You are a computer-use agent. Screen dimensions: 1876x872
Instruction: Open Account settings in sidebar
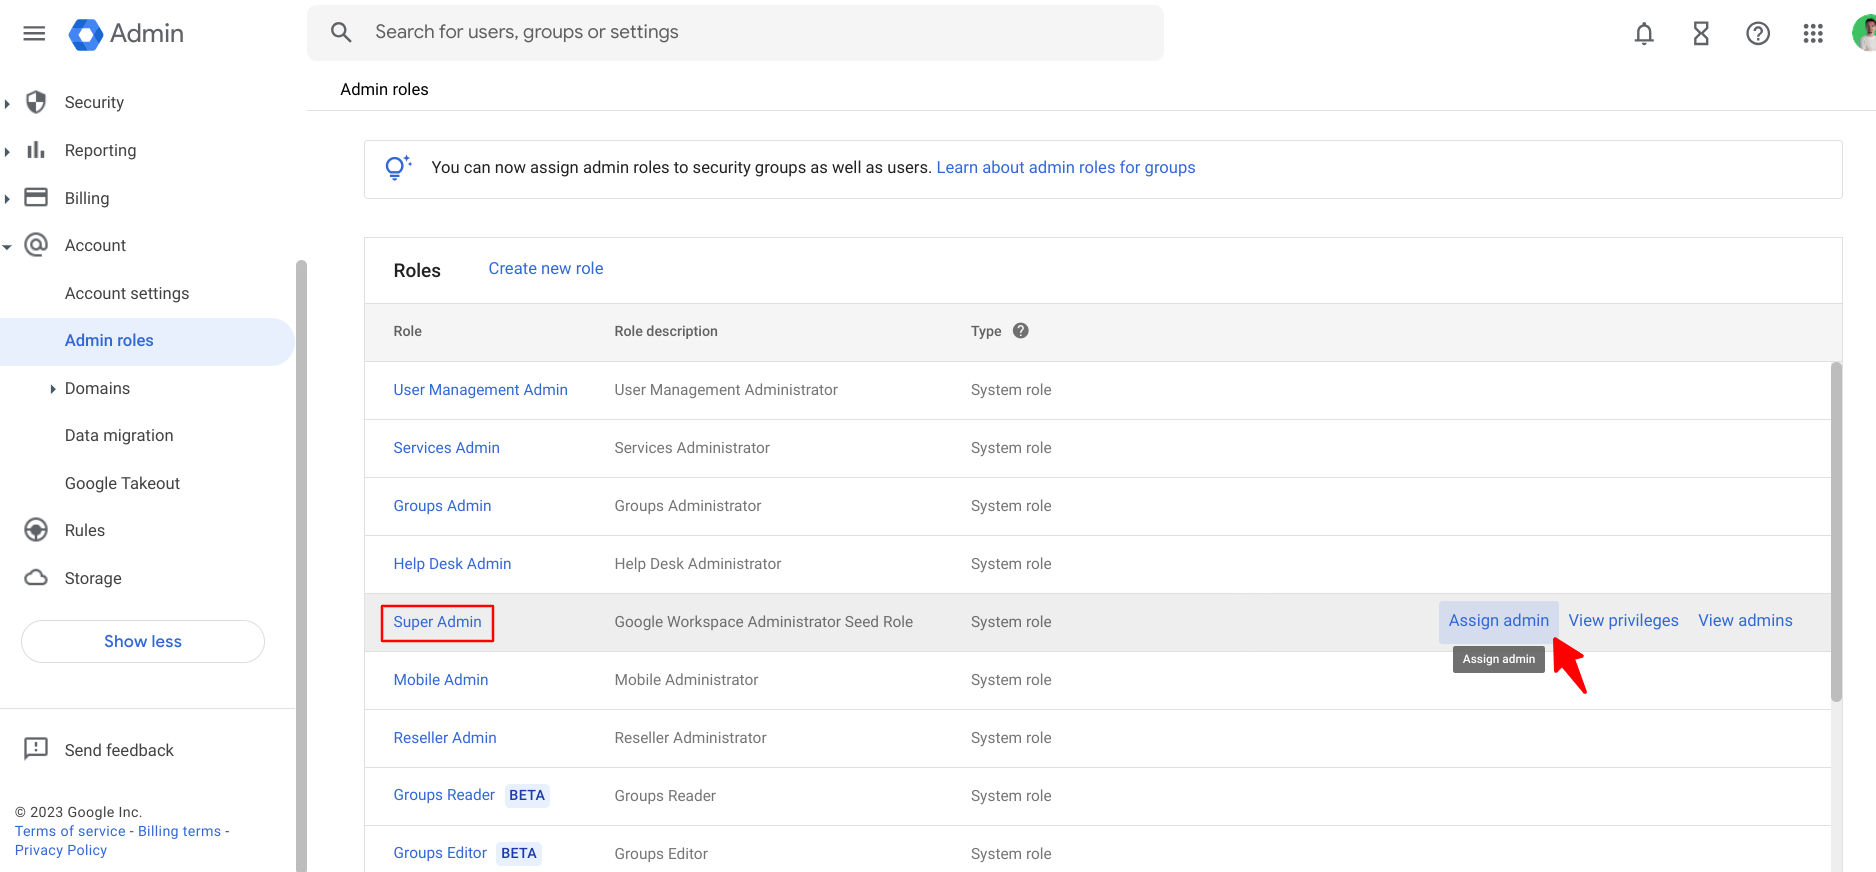point(127,293)
